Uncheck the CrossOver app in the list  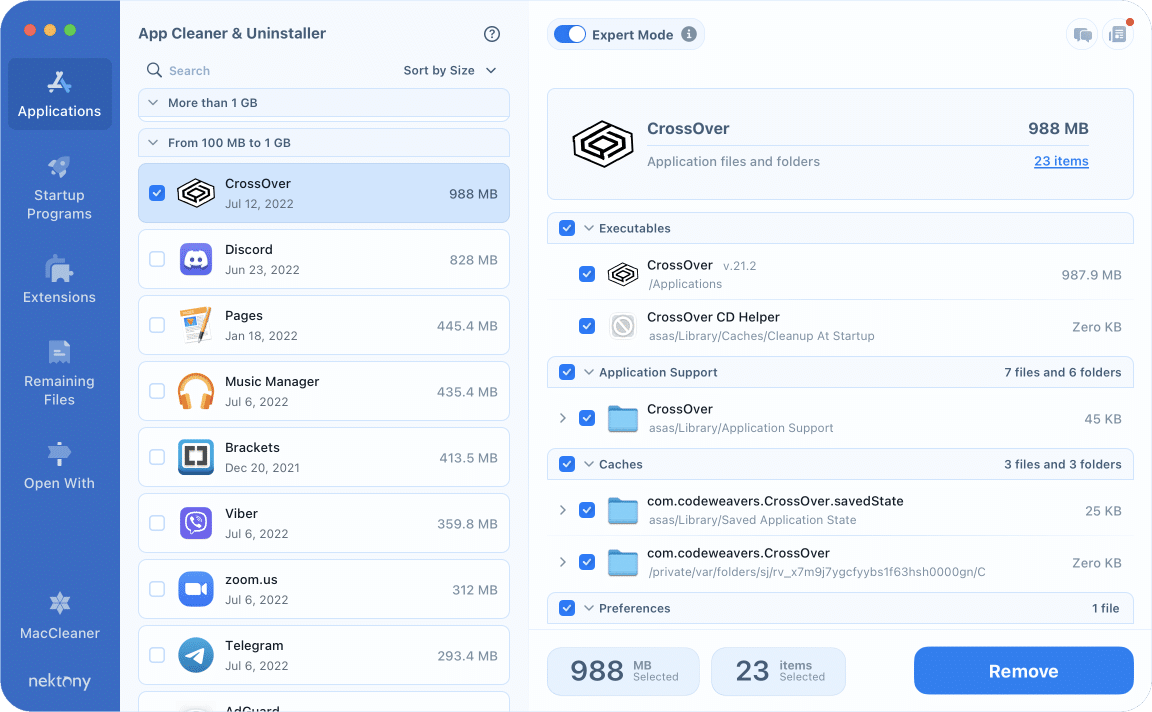(157, 193)
